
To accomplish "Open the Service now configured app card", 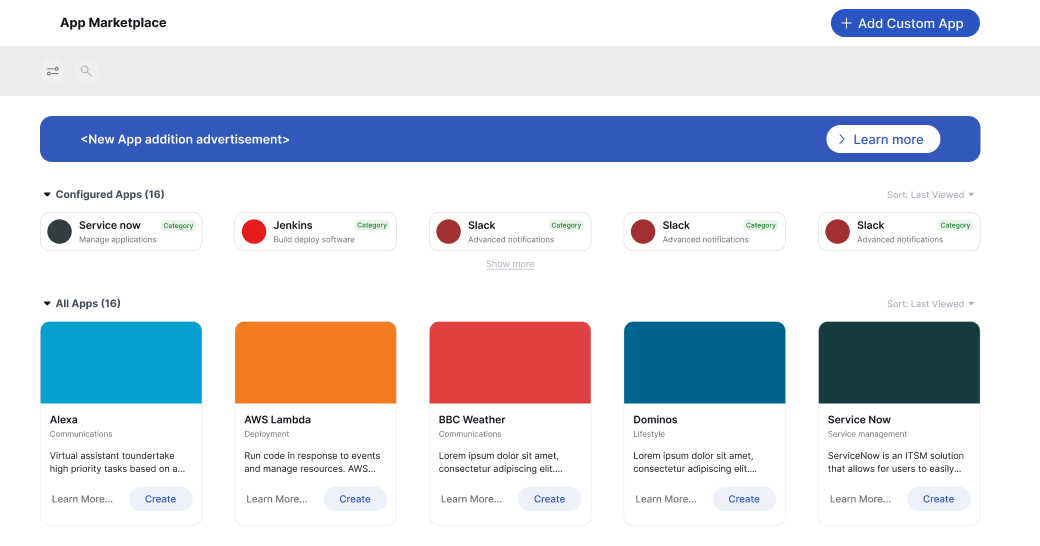I will (121, 232).
